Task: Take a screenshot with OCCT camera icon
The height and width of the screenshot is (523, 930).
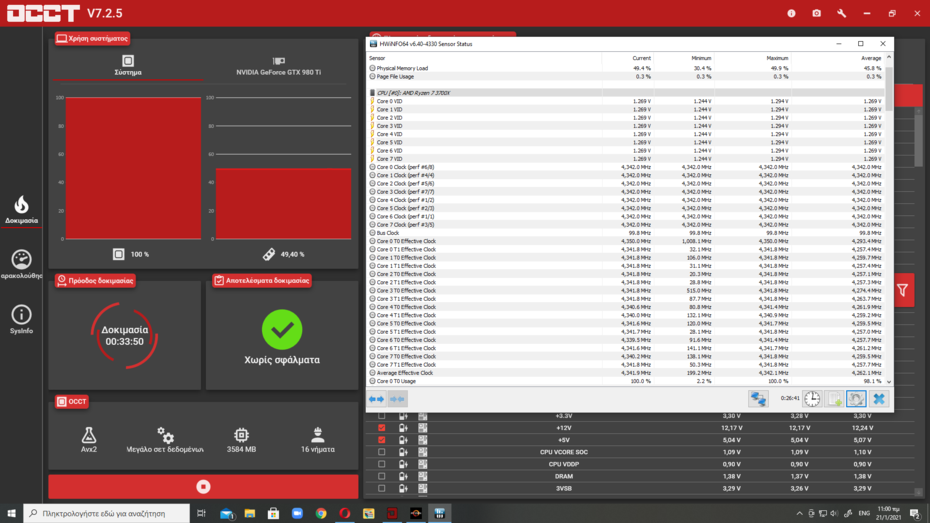Action: pyautogui.click(x=816, y=13)
